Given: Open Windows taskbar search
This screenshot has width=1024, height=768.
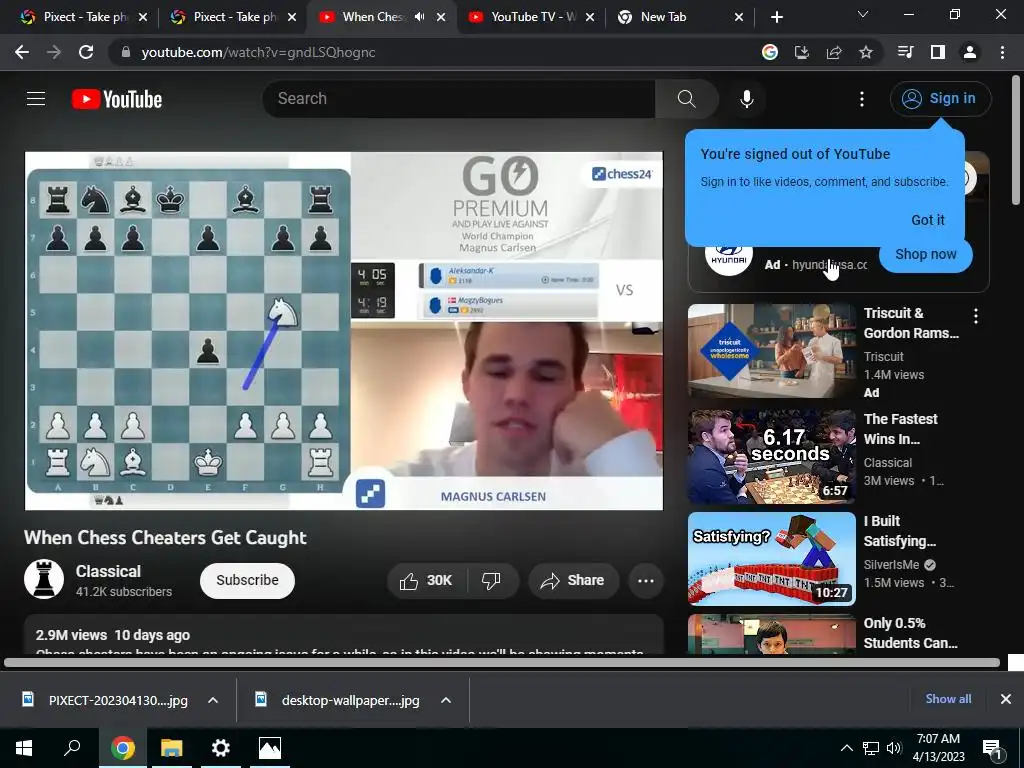Looking at the screenshot, I should point(72,748).
